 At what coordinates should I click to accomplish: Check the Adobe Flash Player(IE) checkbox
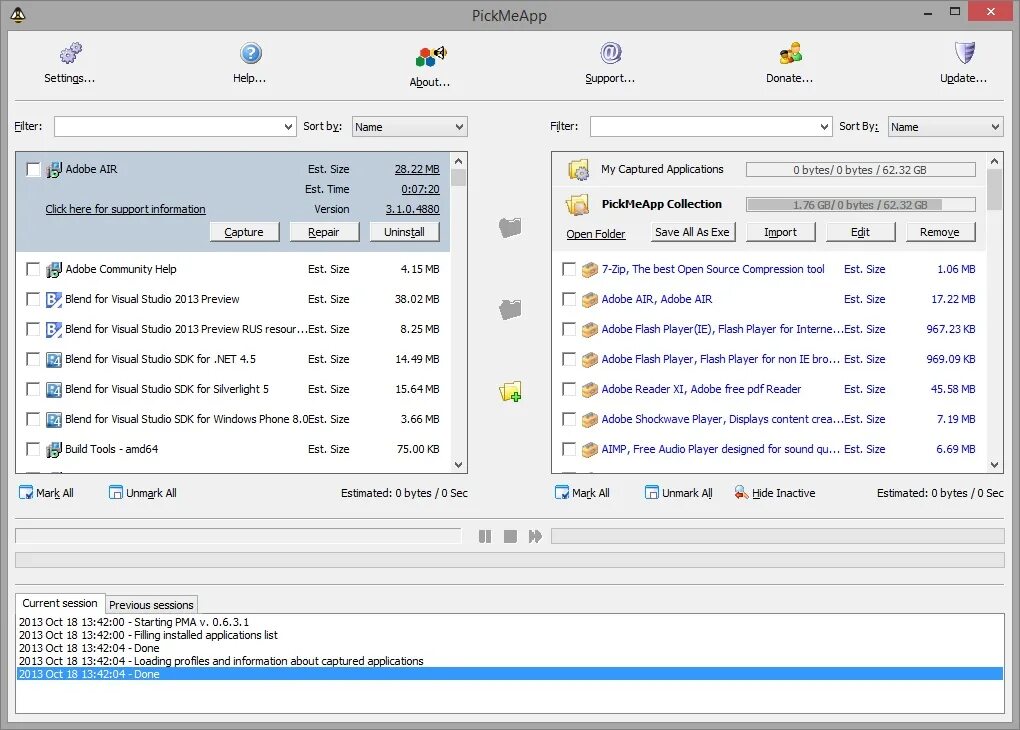[x=569, y=329]
